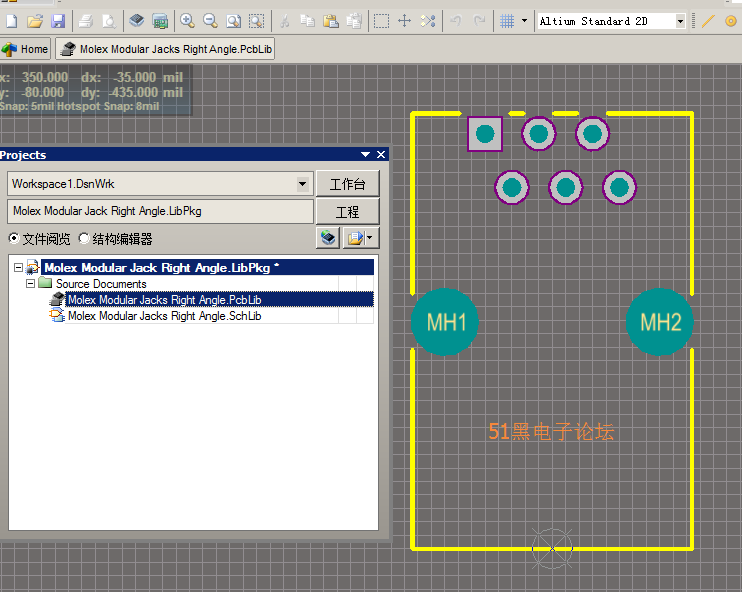Image resolution: width=742 pixels, height=592 pixels.
Task: Open the grid options dropdown arrow
Action: click(x=524, y=21)
